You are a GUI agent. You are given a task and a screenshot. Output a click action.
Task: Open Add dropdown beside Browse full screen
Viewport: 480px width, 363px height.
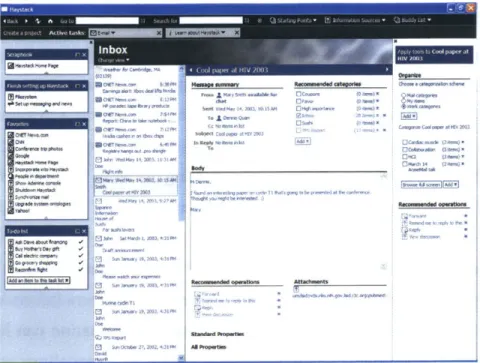pos(451,184)
